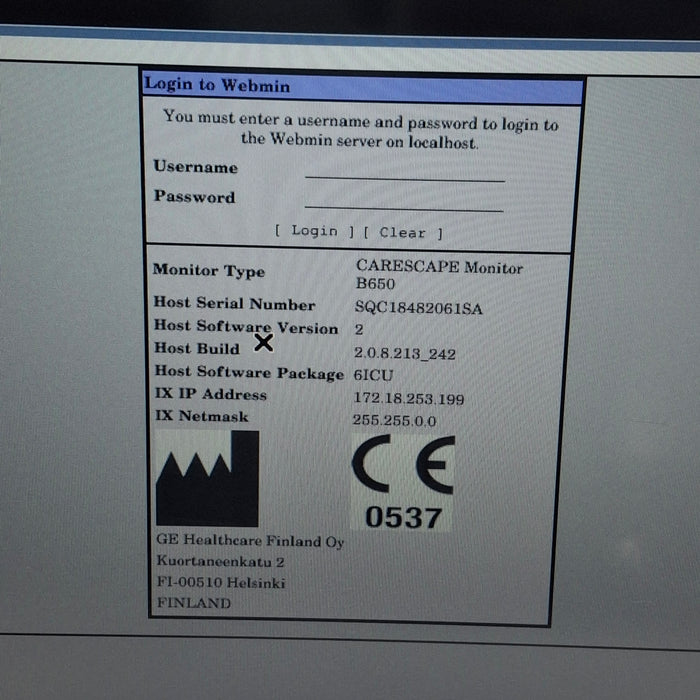The height and width of the screenshot is (700, 700).
Task: Click the Host Software Version label
Action: coord(245,327)
